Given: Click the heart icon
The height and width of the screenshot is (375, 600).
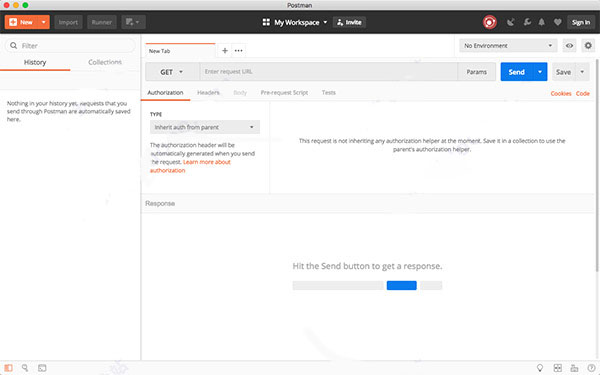Looking at the screenshot, I should (558, 22).
